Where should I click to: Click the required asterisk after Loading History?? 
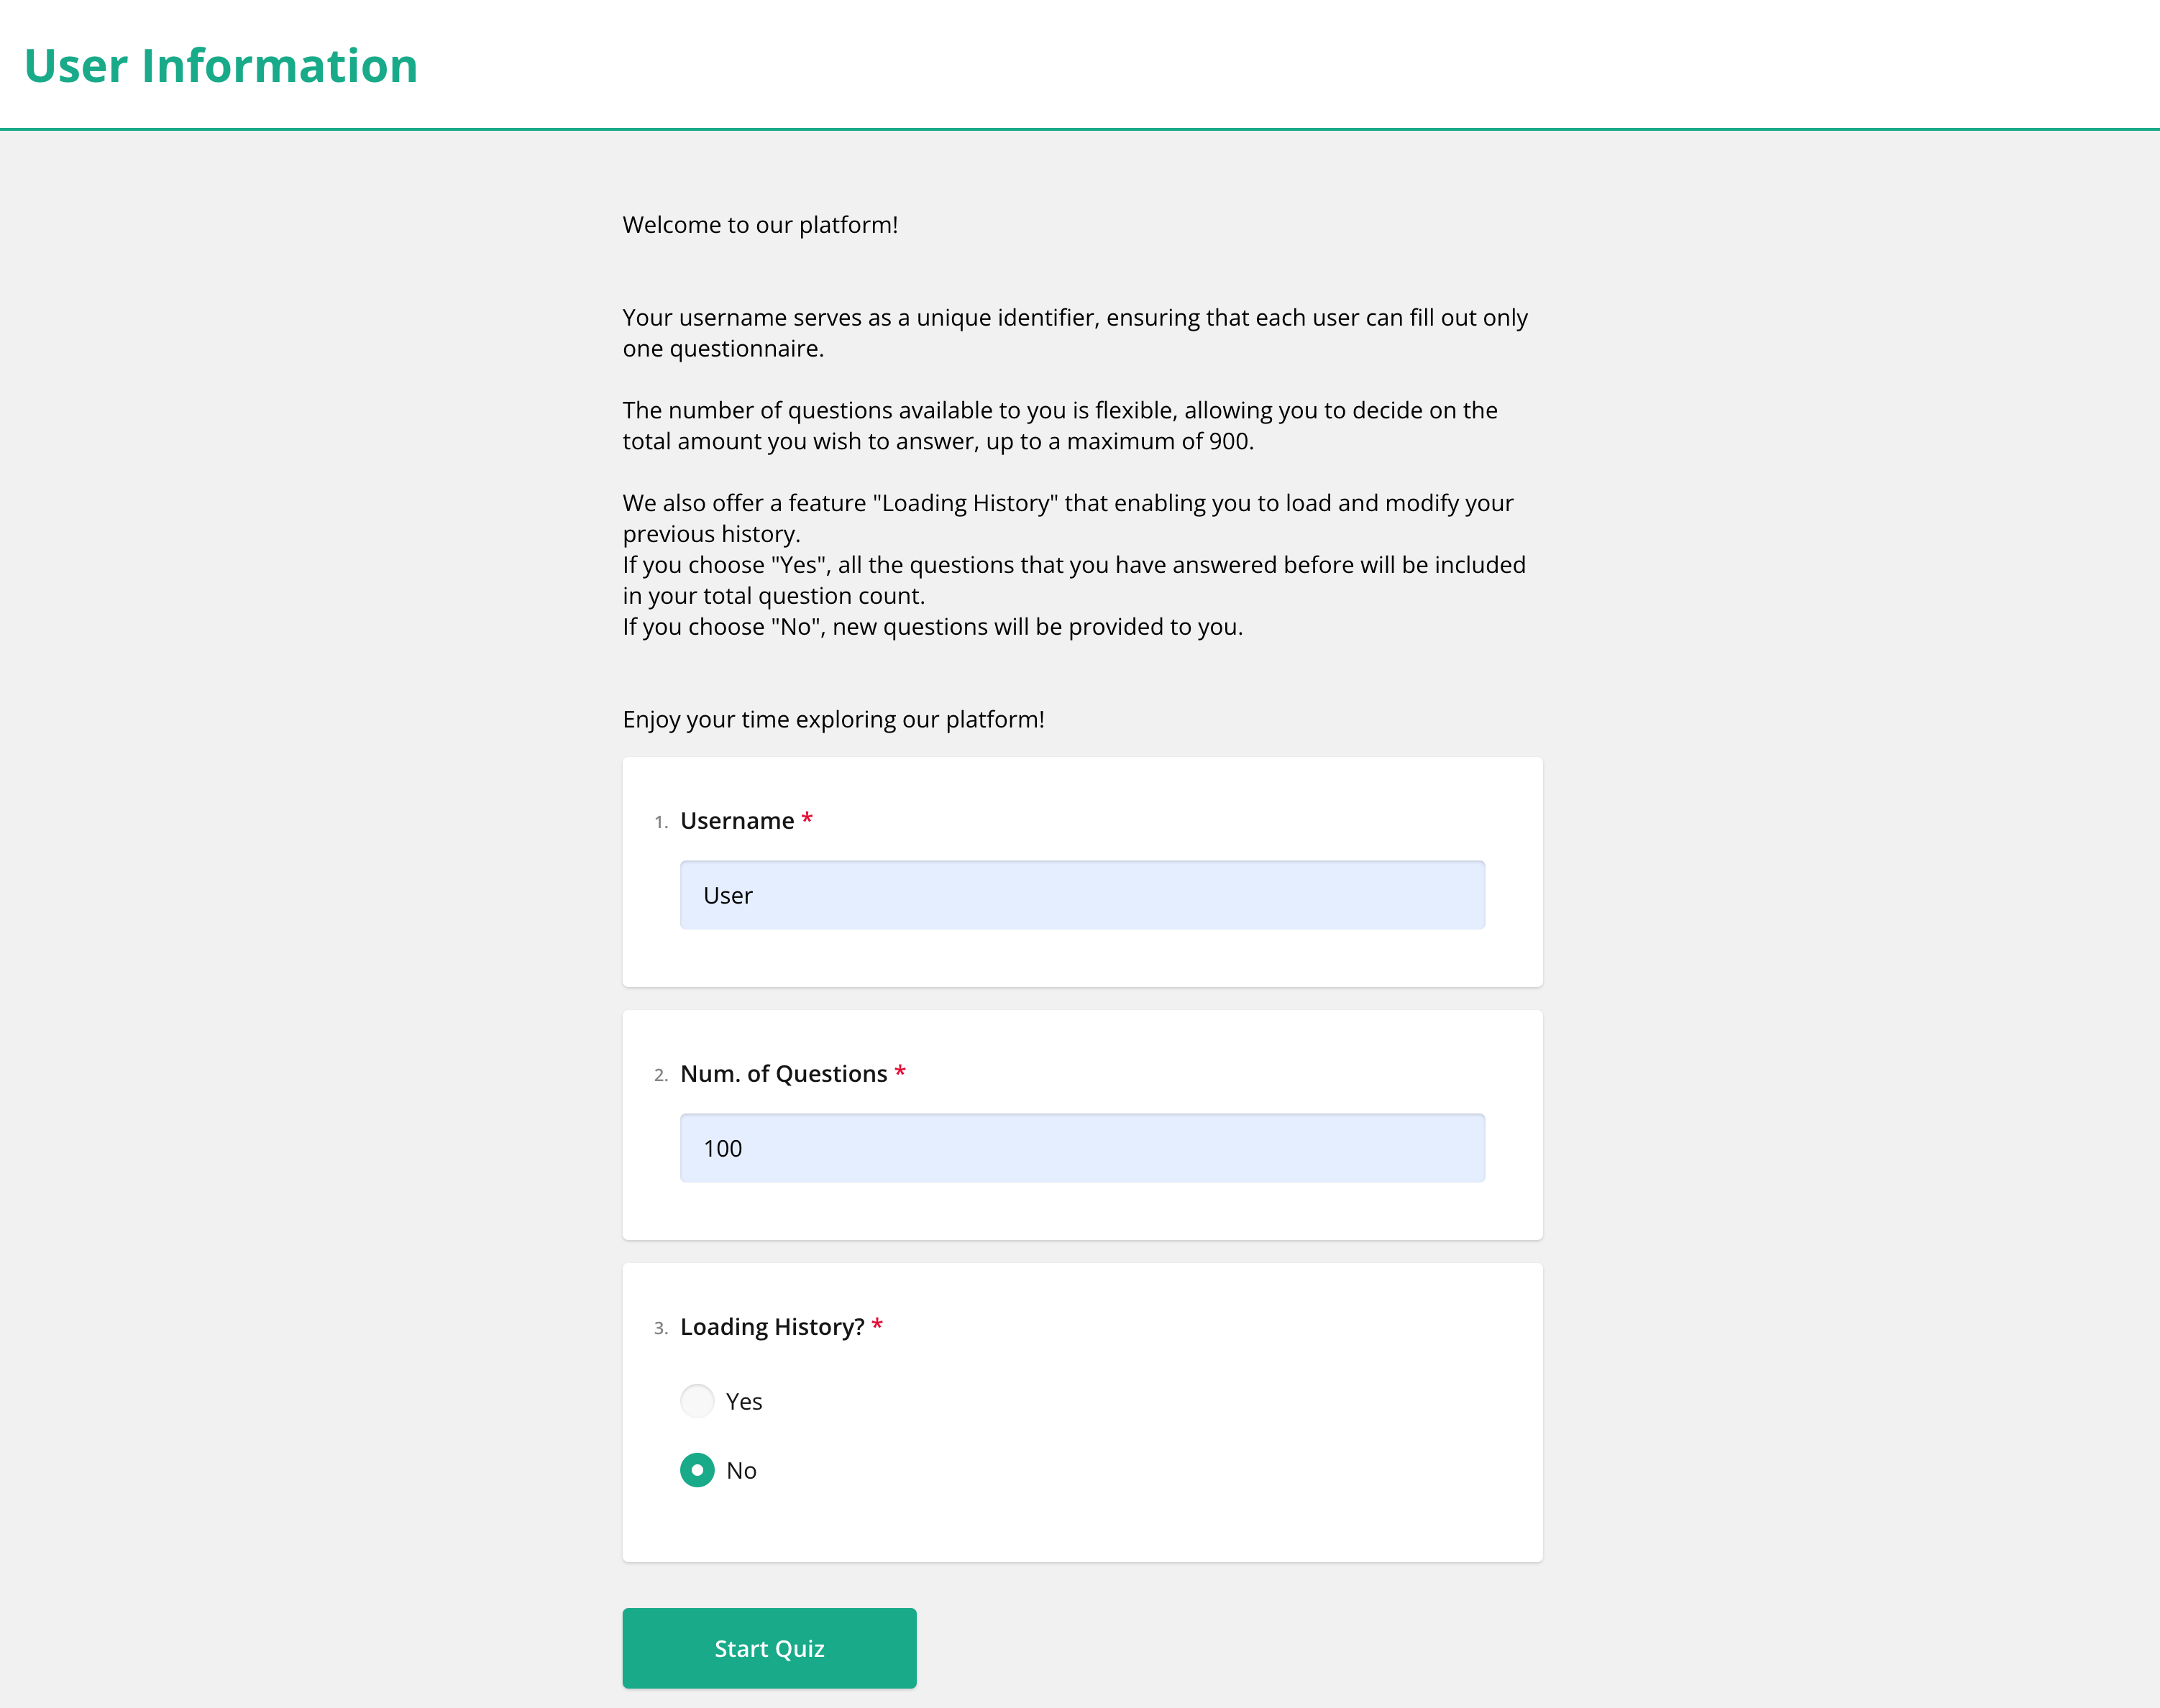(x=877, y=1326)
